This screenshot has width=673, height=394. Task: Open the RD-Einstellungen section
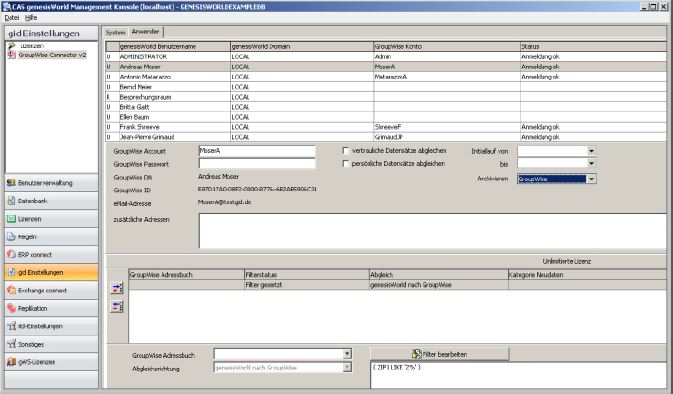(51, 326)
